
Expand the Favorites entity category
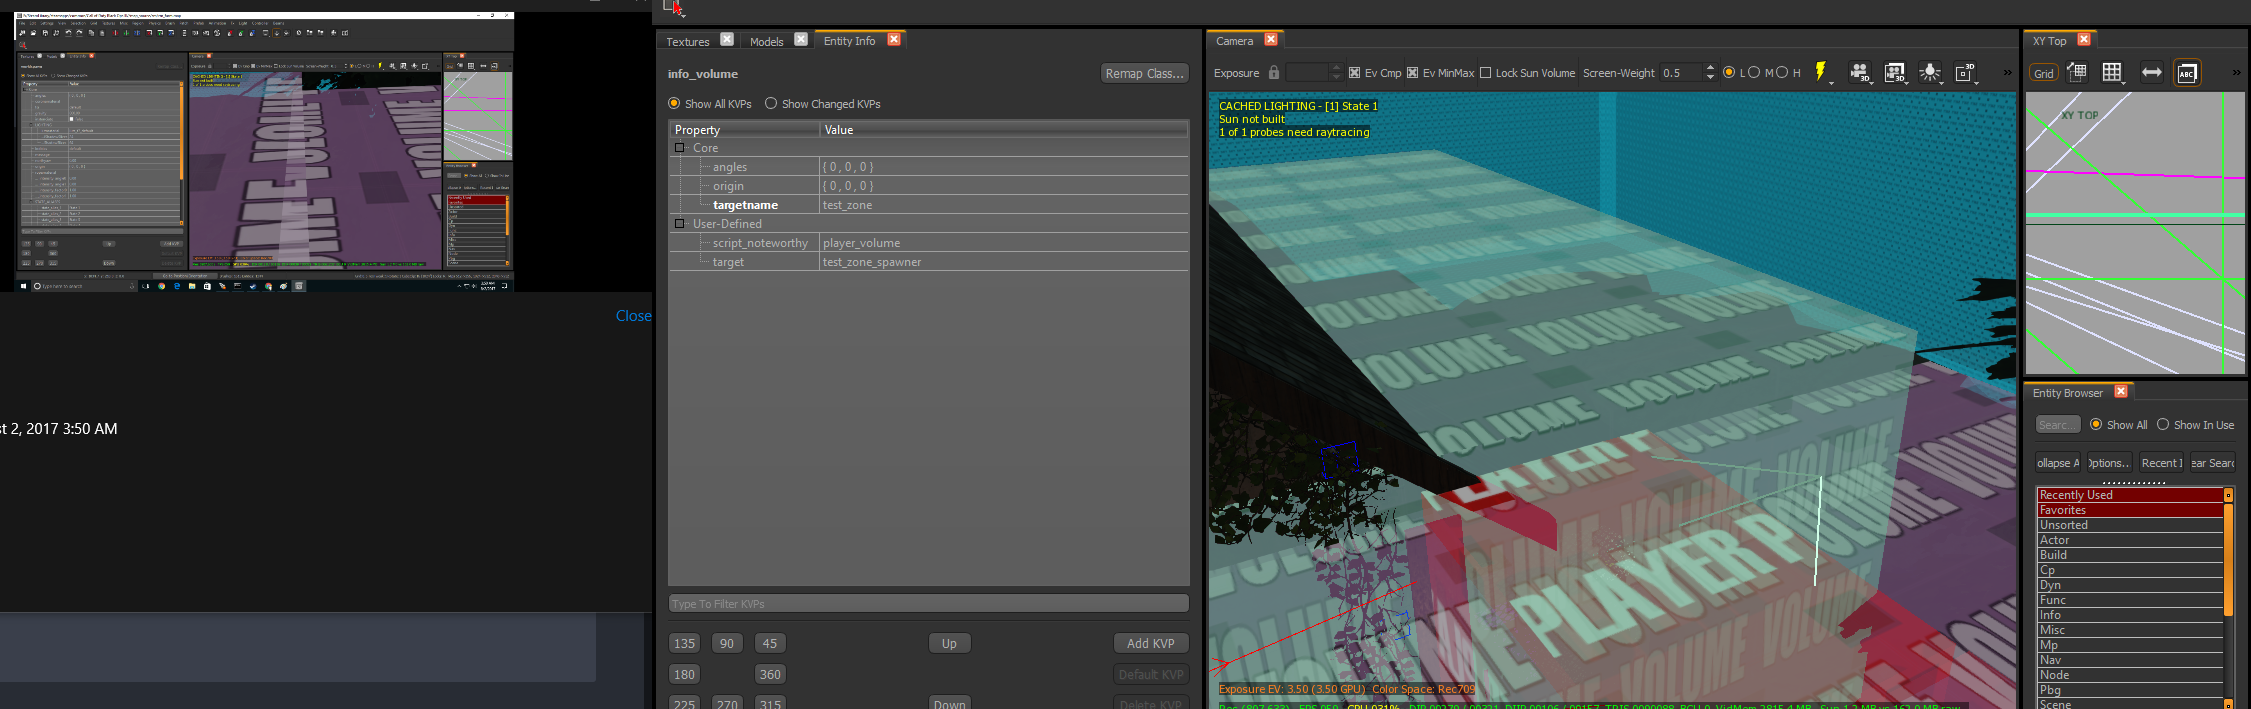(2130, 510)
